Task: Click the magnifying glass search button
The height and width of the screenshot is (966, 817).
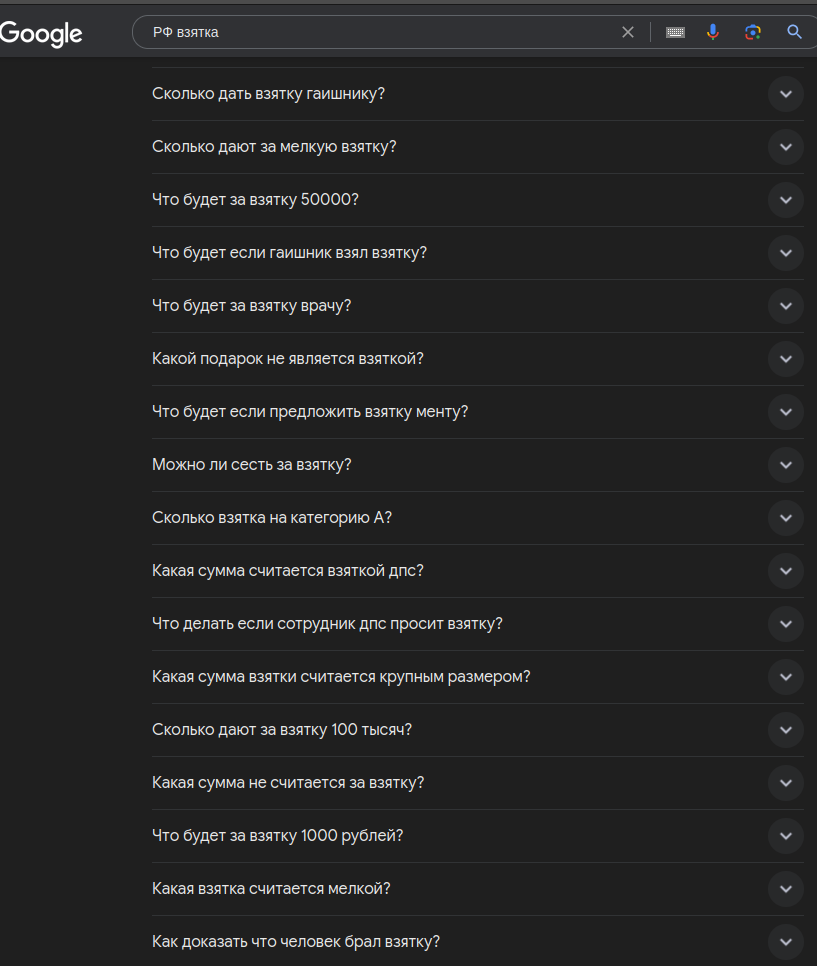Action: 794,32
